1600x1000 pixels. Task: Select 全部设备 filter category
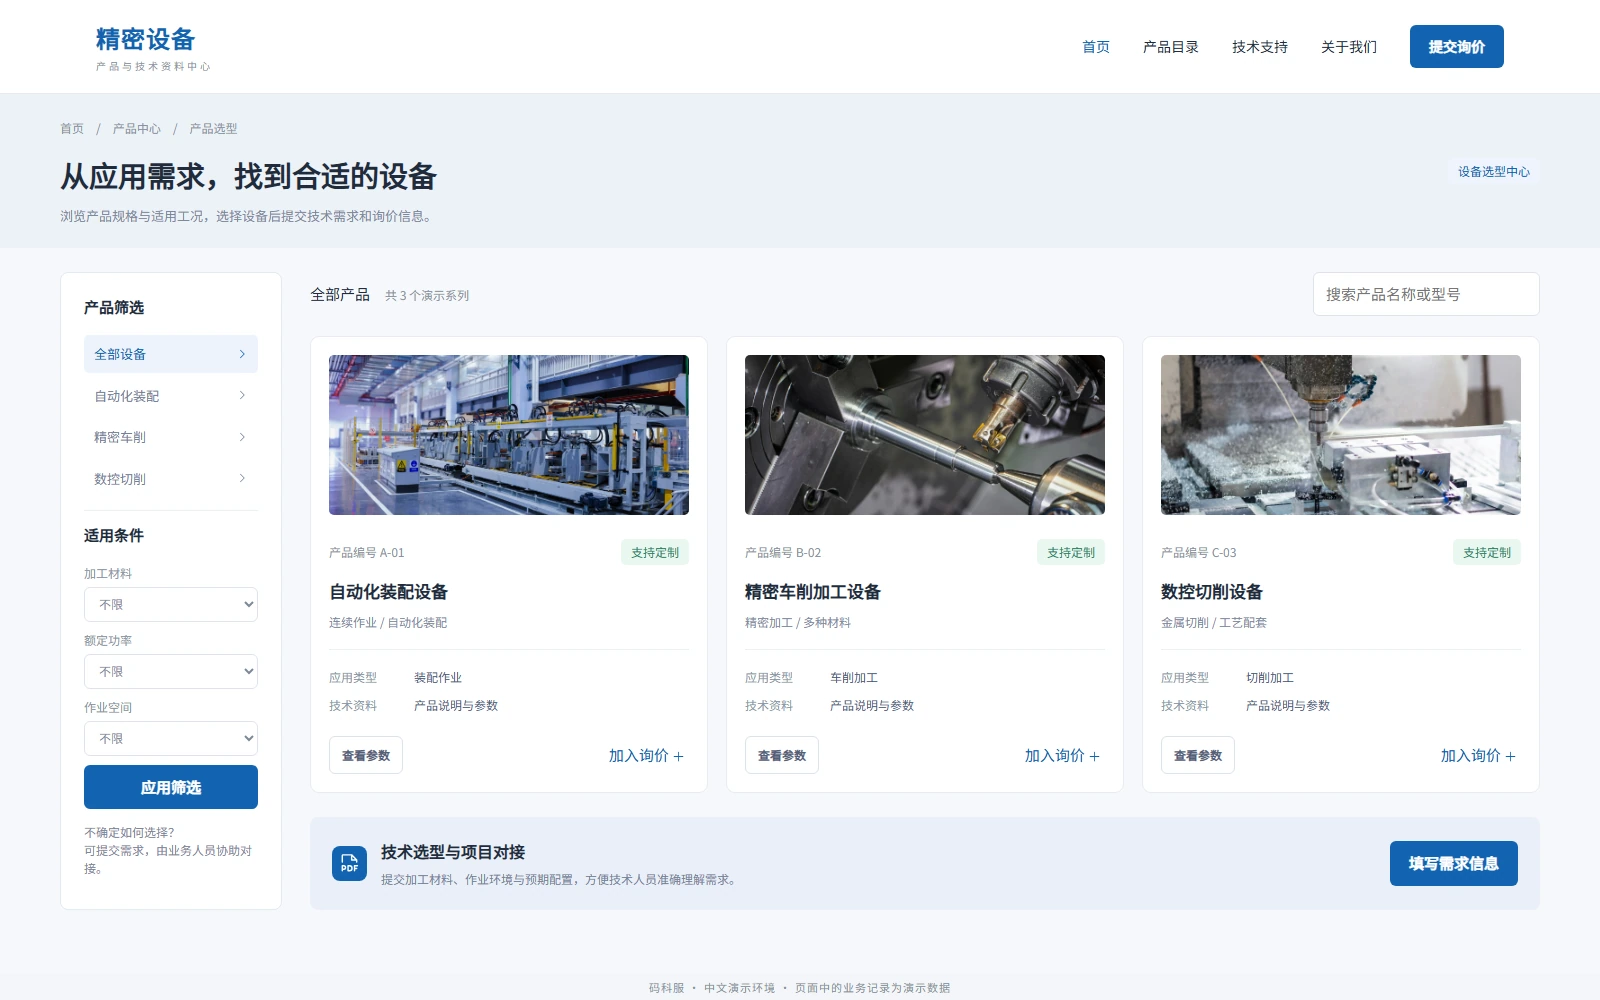tap(171, 354)
